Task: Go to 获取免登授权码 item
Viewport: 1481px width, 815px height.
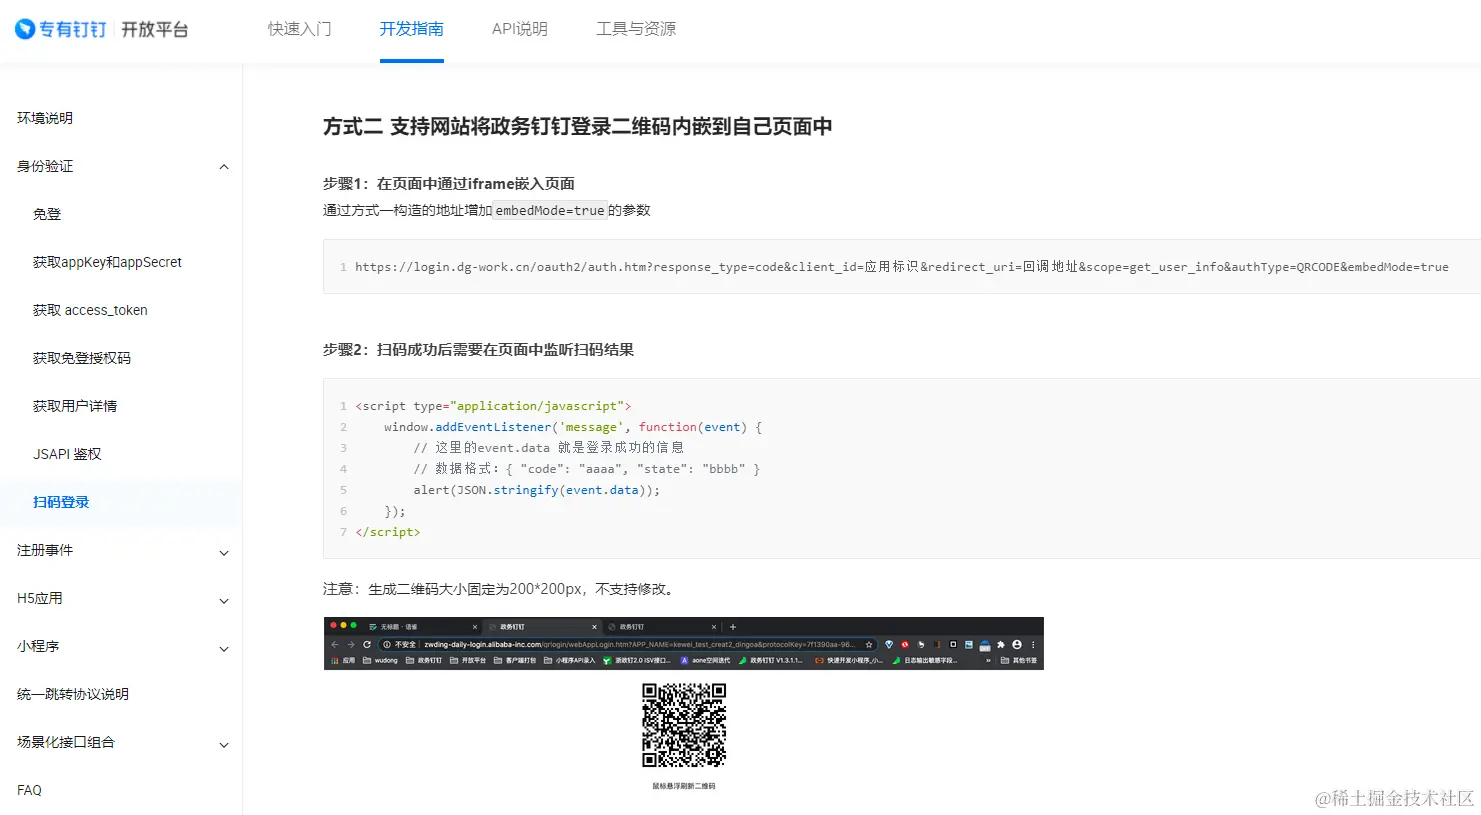Action: coord(82,358)
